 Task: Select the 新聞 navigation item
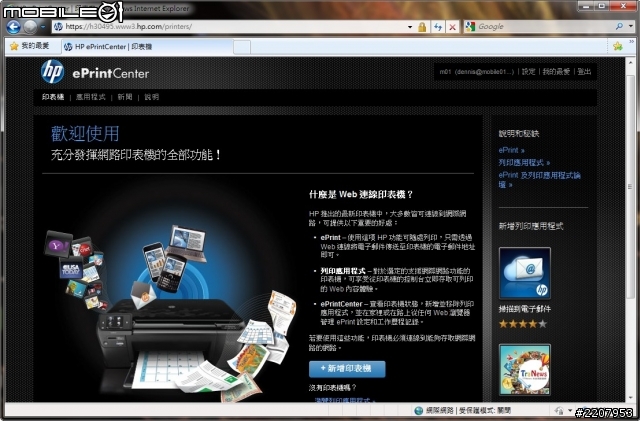tap(125, 97)
